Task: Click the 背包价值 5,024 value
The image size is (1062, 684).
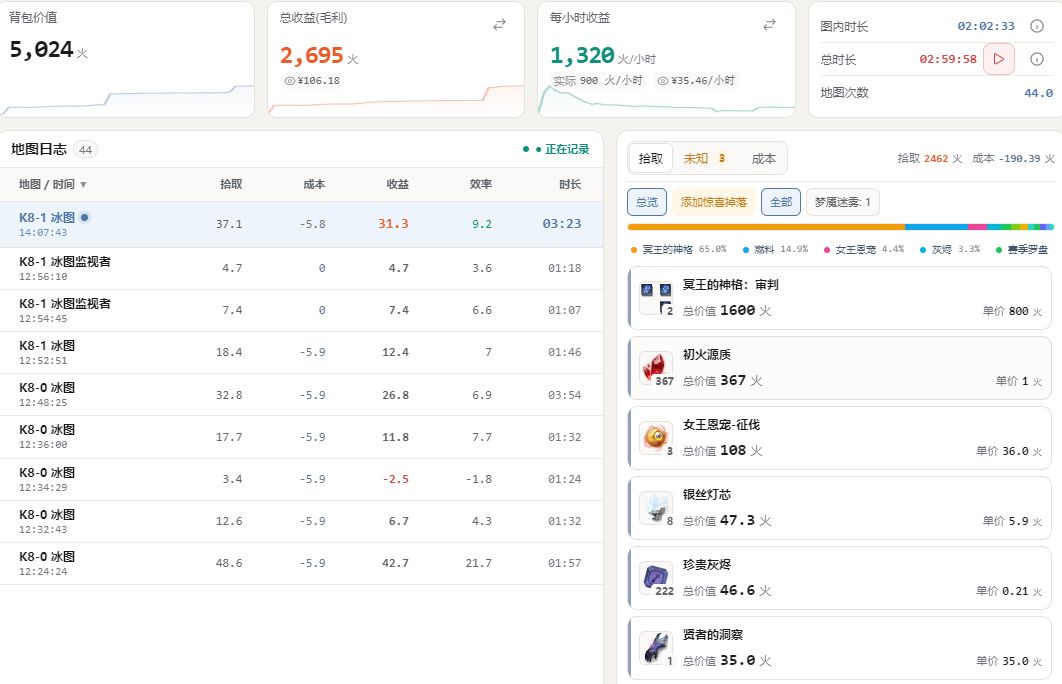Action: click(x=41, y=49)
